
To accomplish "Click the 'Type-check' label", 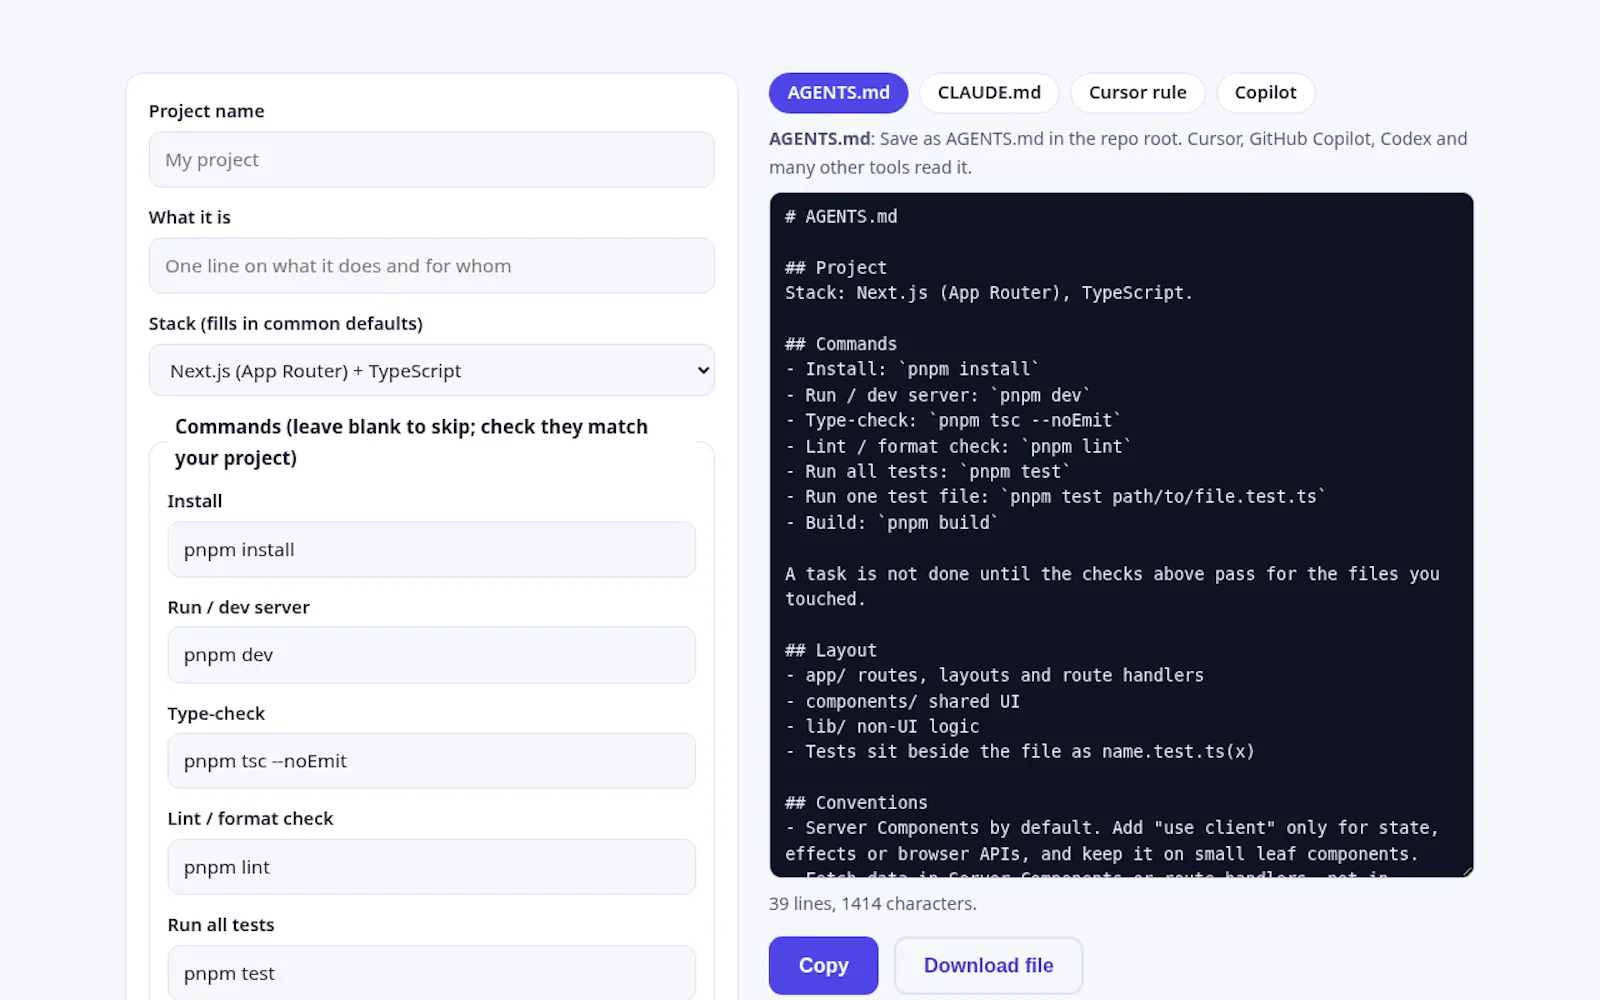I will 216,714.
